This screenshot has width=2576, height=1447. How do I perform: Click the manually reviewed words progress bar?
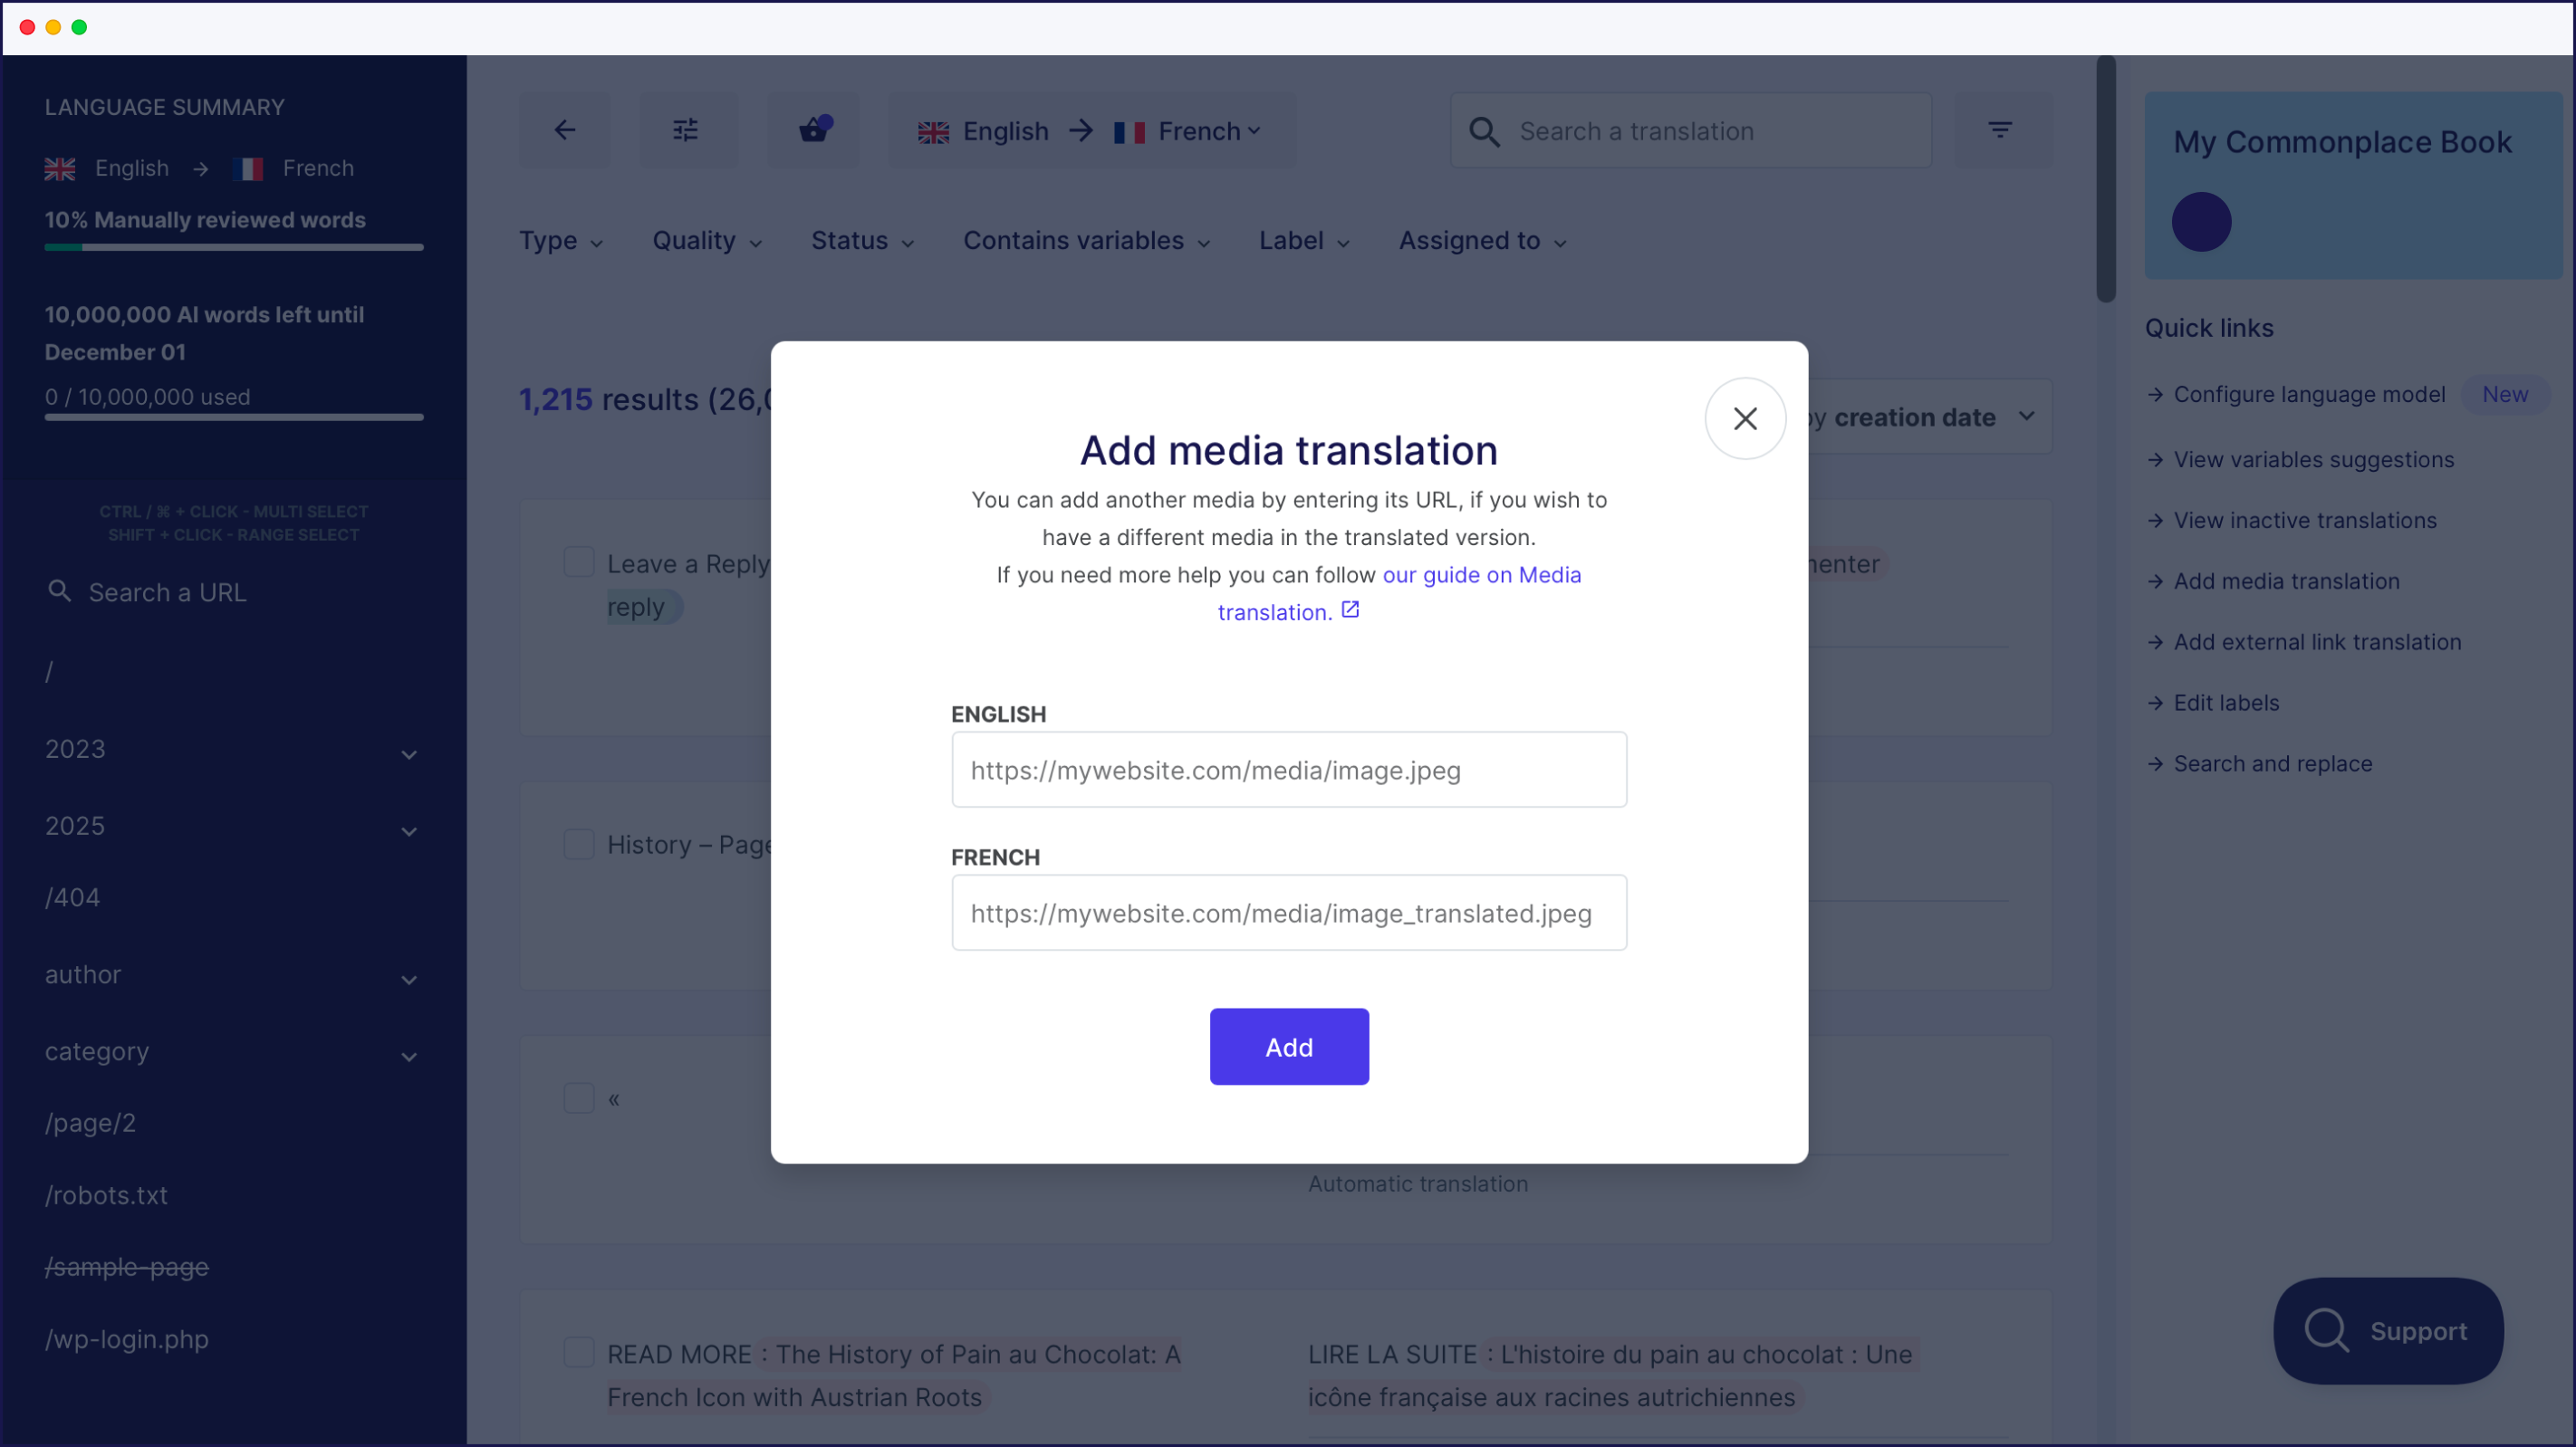coord(233,248)
